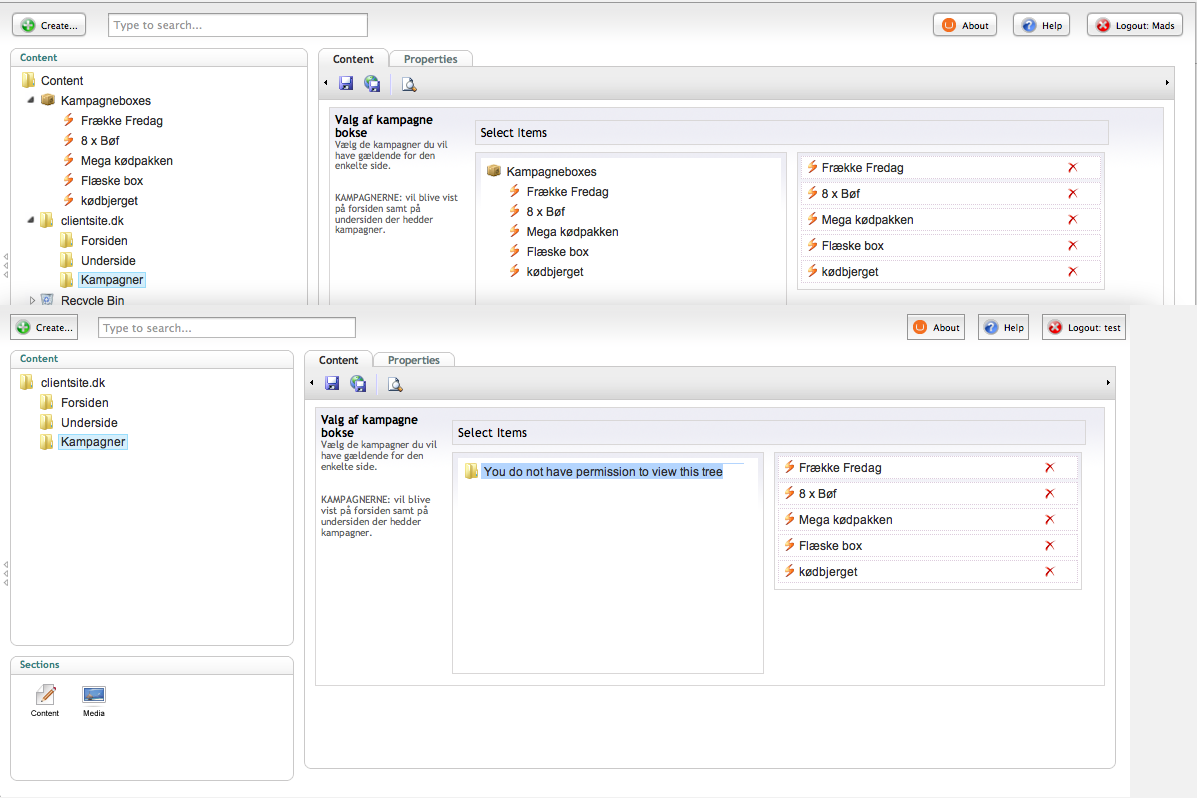Expand the Recycle Bin tree node
The image size is (1197, 798).
point(31,299)
